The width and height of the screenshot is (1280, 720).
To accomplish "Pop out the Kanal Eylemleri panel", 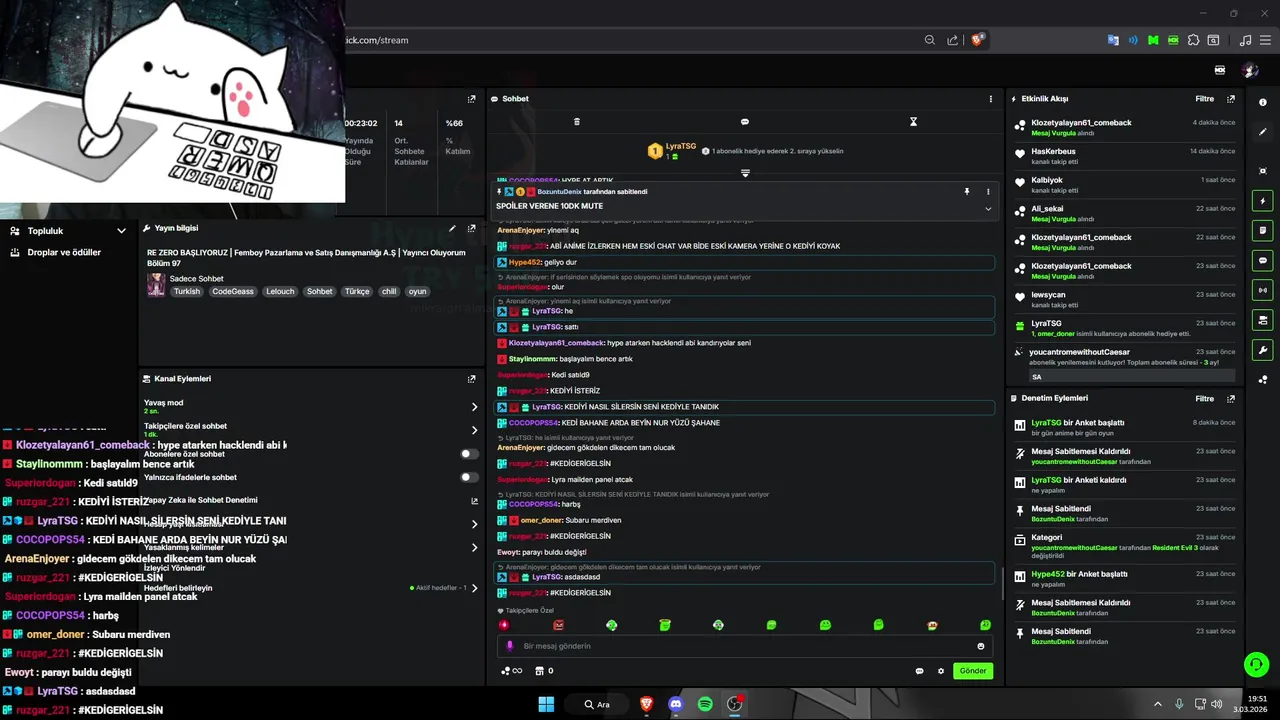I will pos(472,379).
